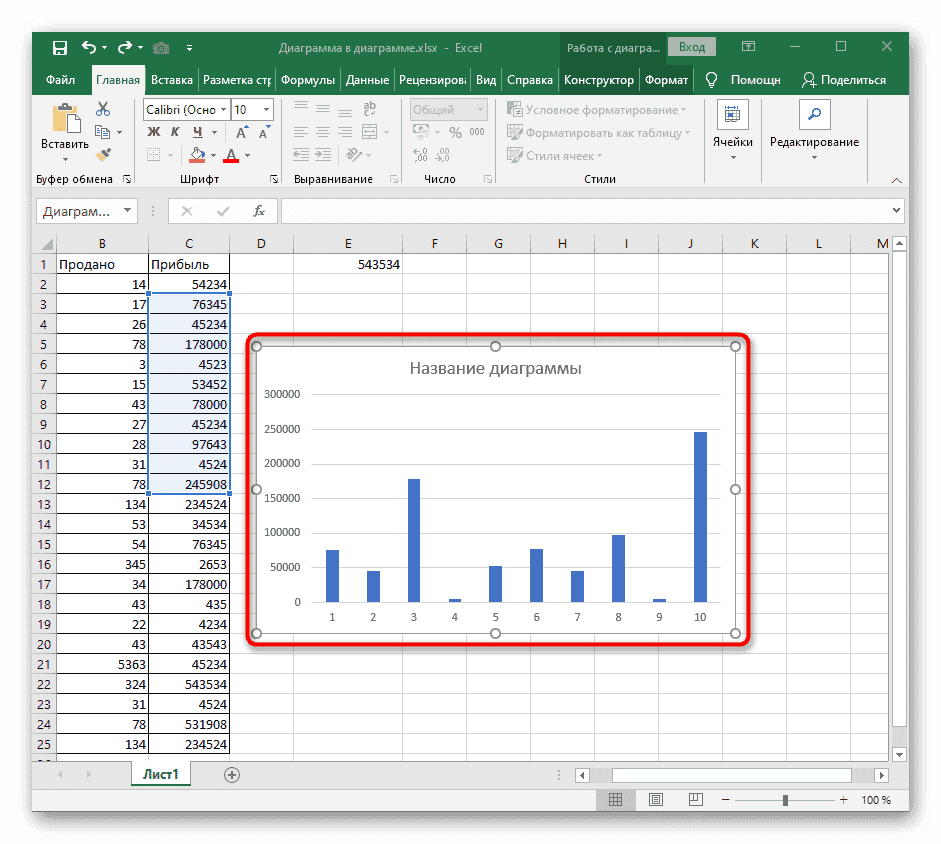Toggle Underline formatting (Ч)
The width and height of the screenshot is (941, 844).
(198, 132)
